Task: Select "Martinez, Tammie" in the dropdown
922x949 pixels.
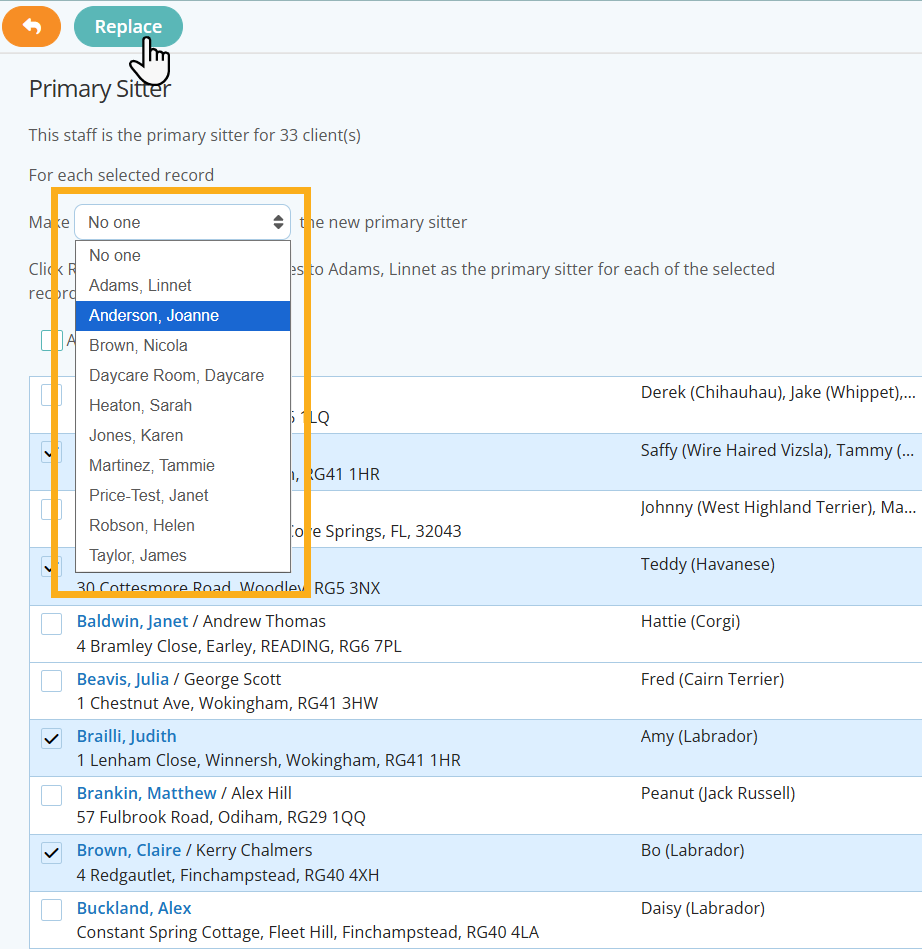Action: pyautogui.click(x=151, y=465)
